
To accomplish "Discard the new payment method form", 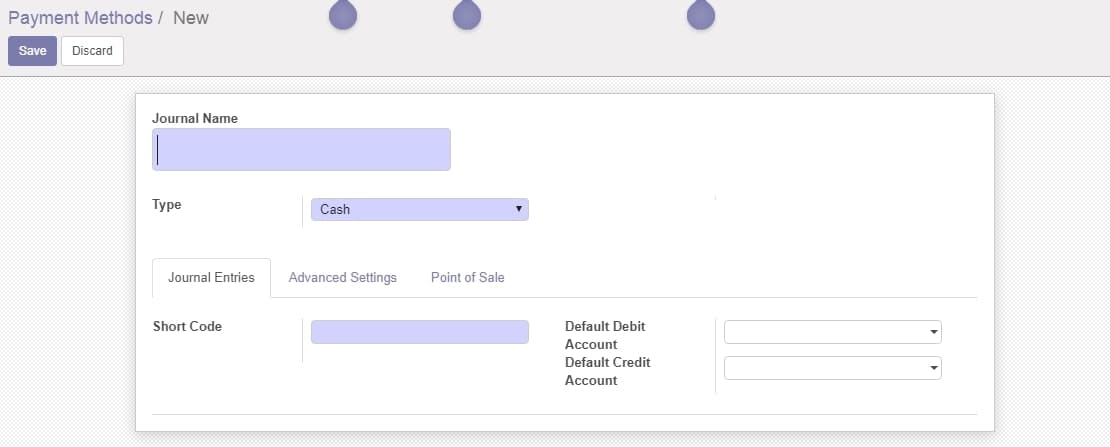I will pyautogui.click(x=92, y=51).
